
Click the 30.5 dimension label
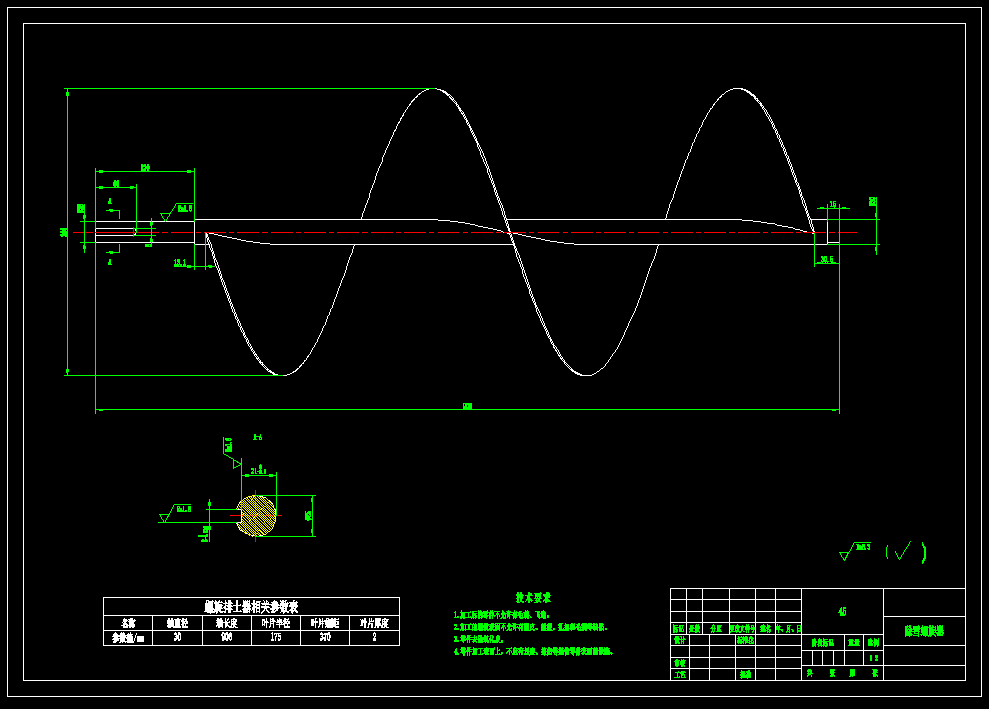(826, 259)
